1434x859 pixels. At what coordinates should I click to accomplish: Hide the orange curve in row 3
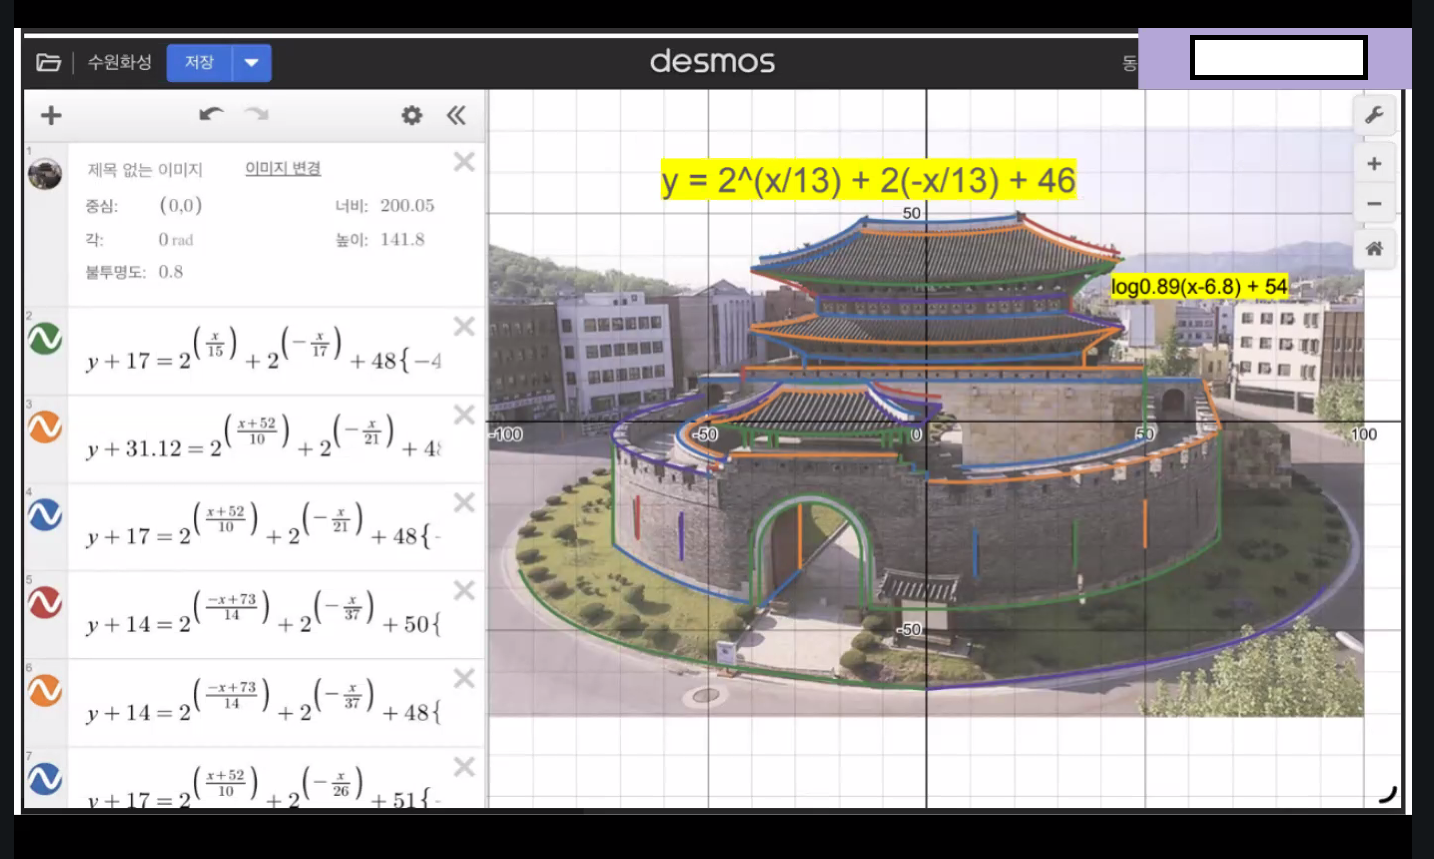(45, 427)
